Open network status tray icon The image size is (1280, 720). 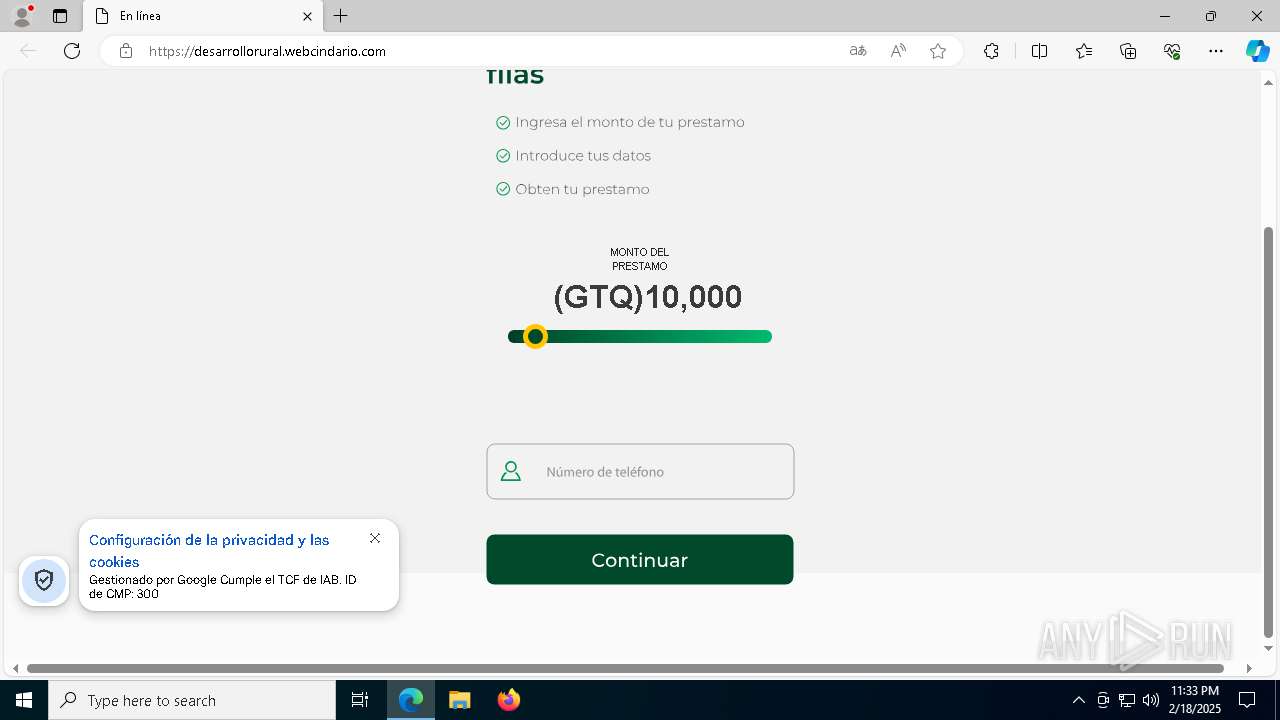tap(1127, 700)
